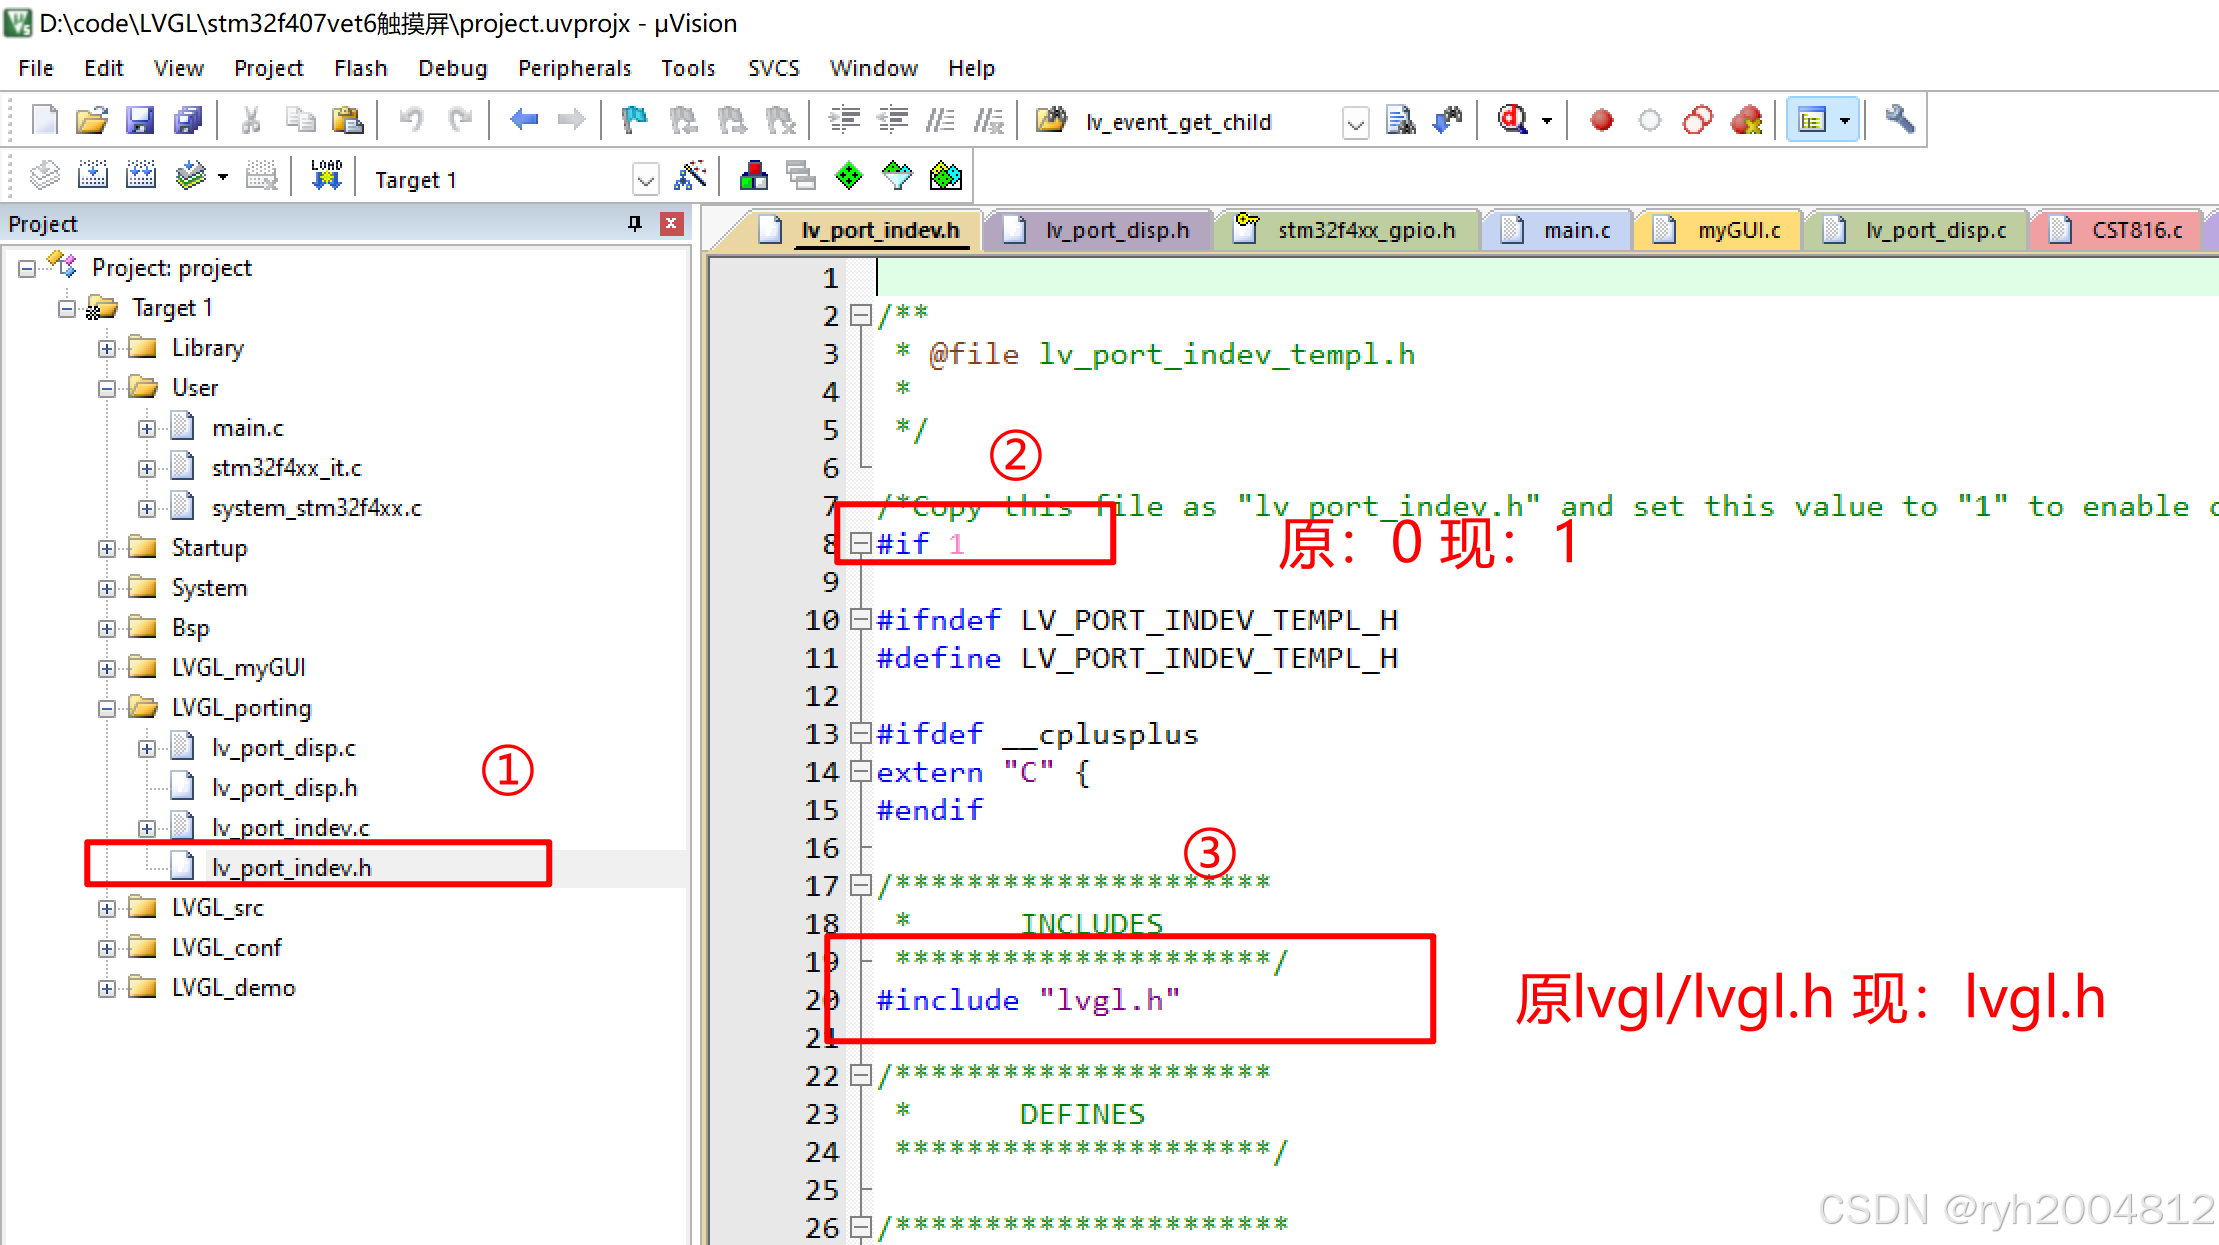Download code to target flash

(x=325, y=174)
